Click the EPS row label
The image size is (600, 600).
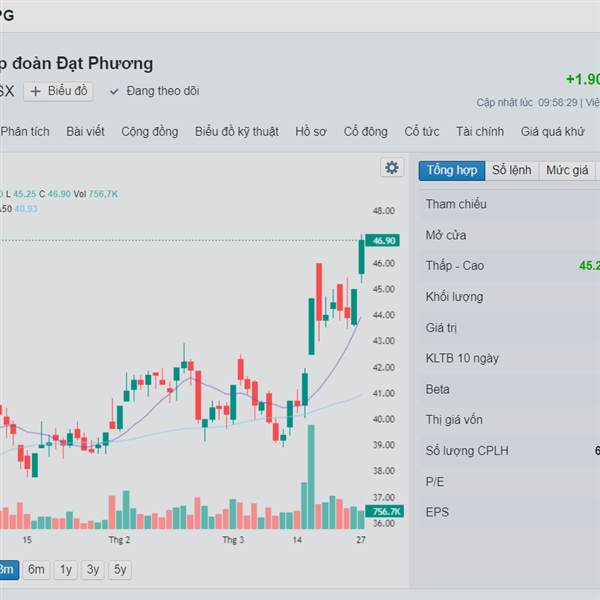click(437, 512)
